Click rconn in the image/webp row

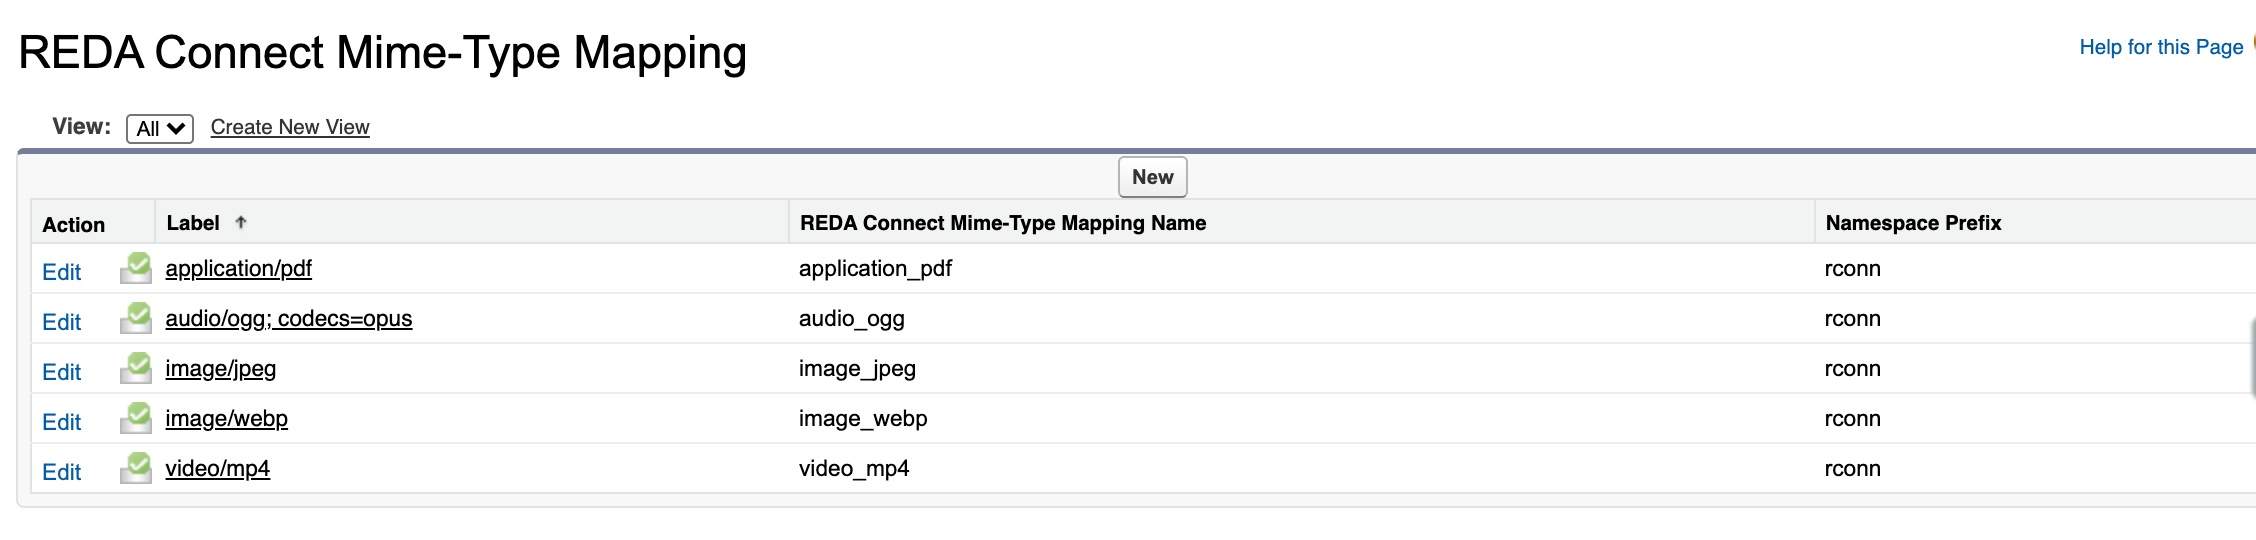click(x=1852, y=418)
